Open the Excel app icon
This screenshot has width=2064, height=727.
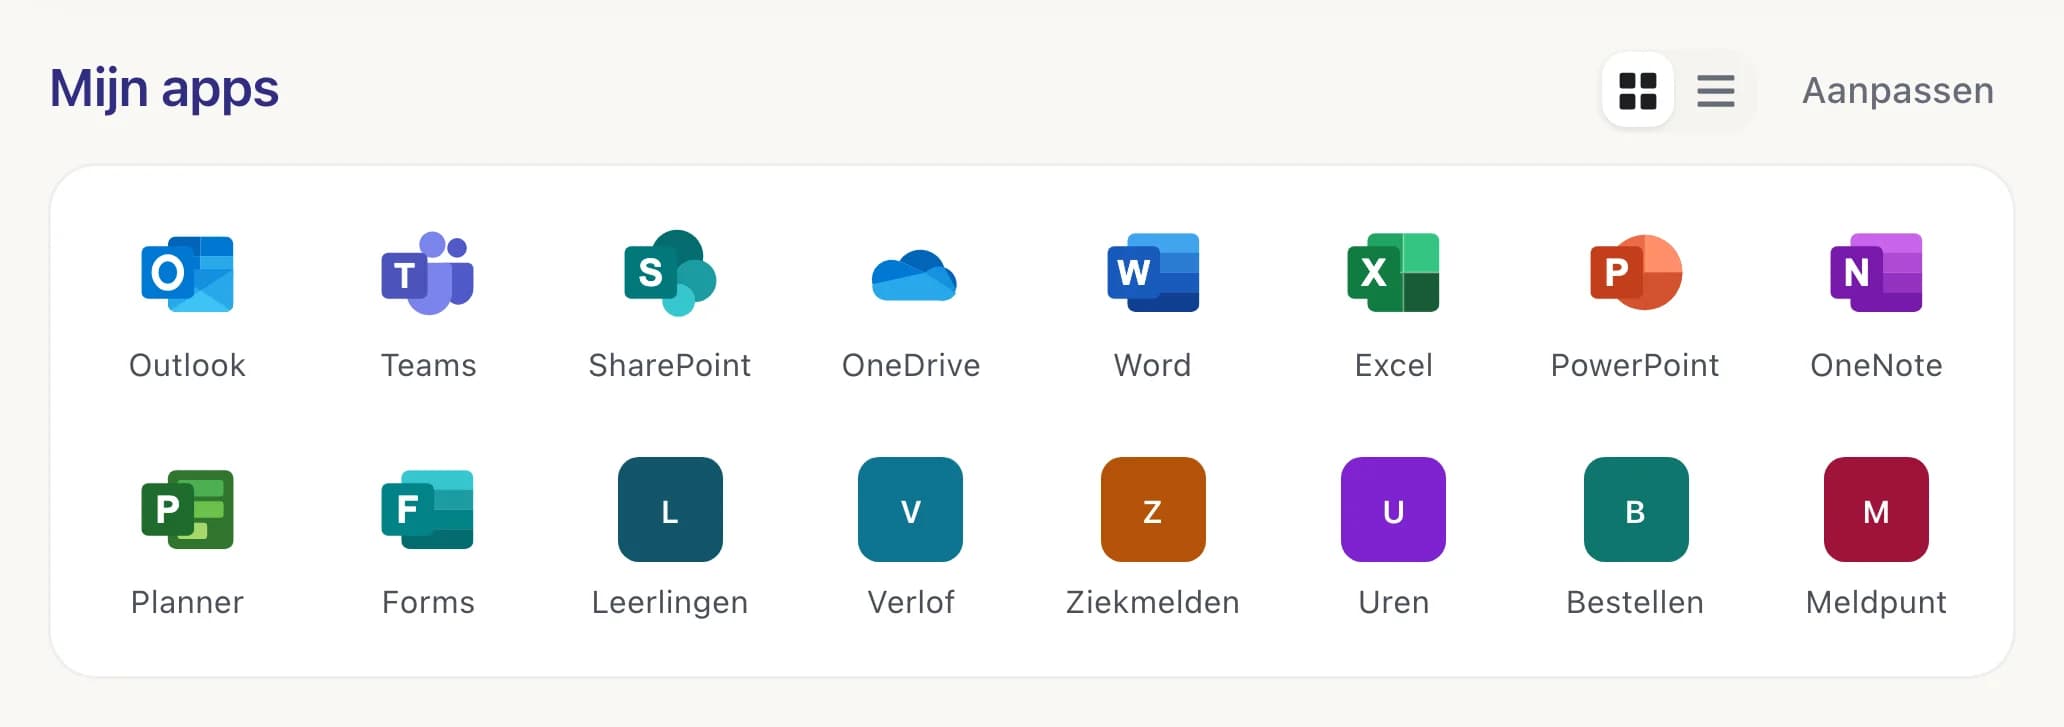click(x=1393, y=273)
